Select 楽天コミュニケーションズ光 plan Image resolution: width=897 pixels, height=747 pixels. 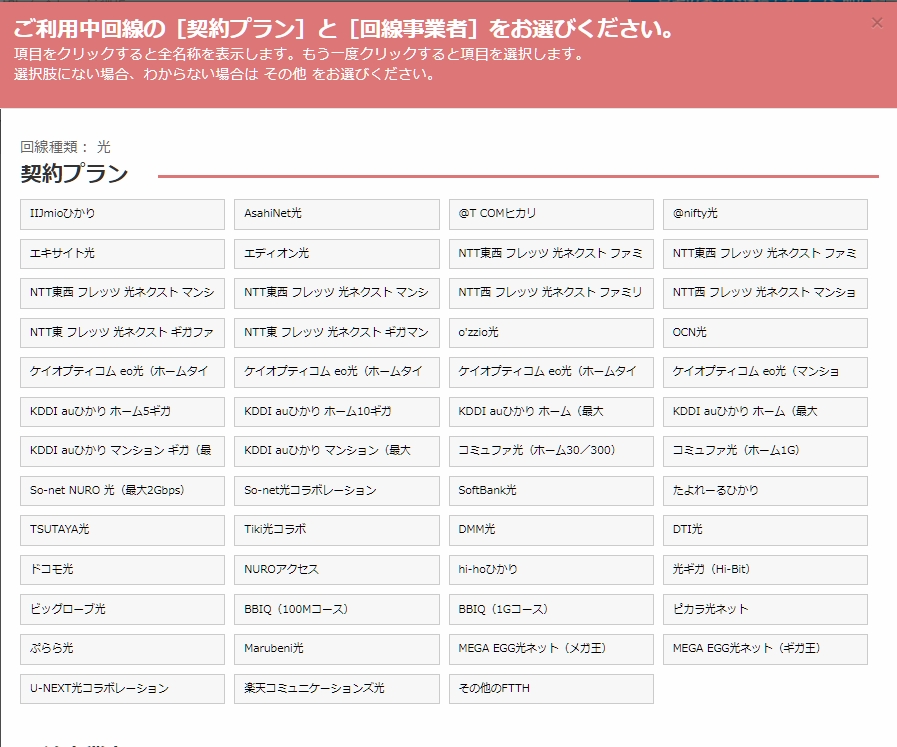[336, 689]
